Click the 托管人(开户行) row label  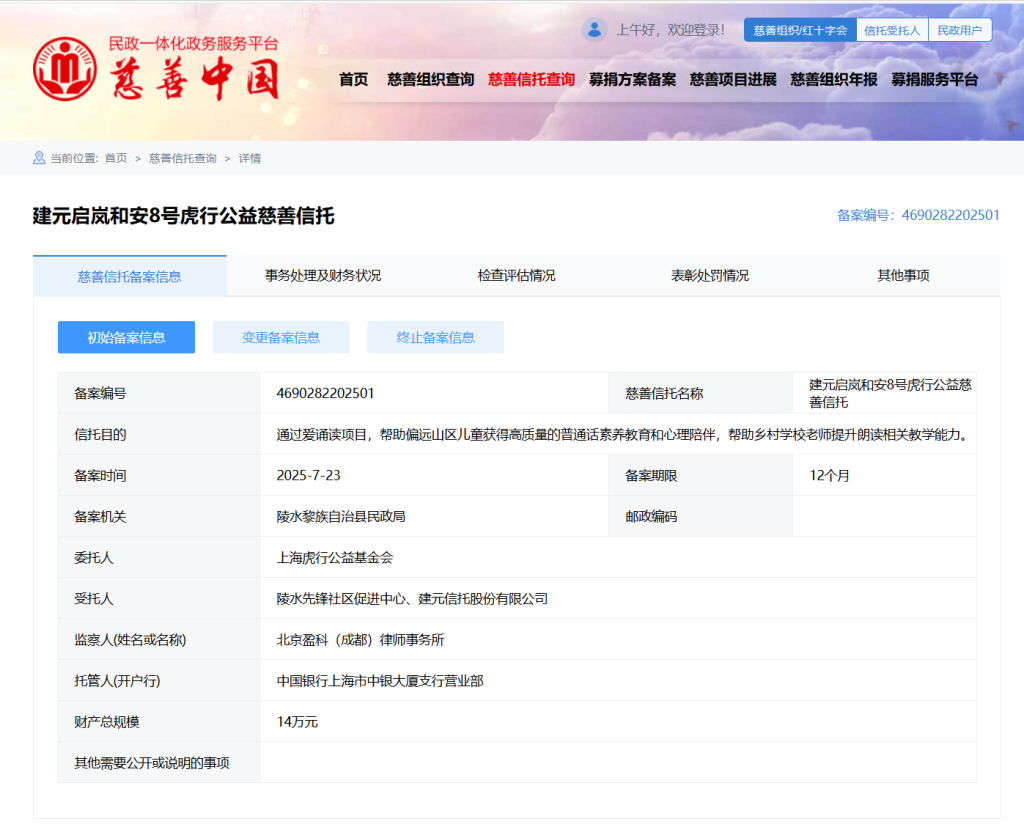click(x=117, y=681)
